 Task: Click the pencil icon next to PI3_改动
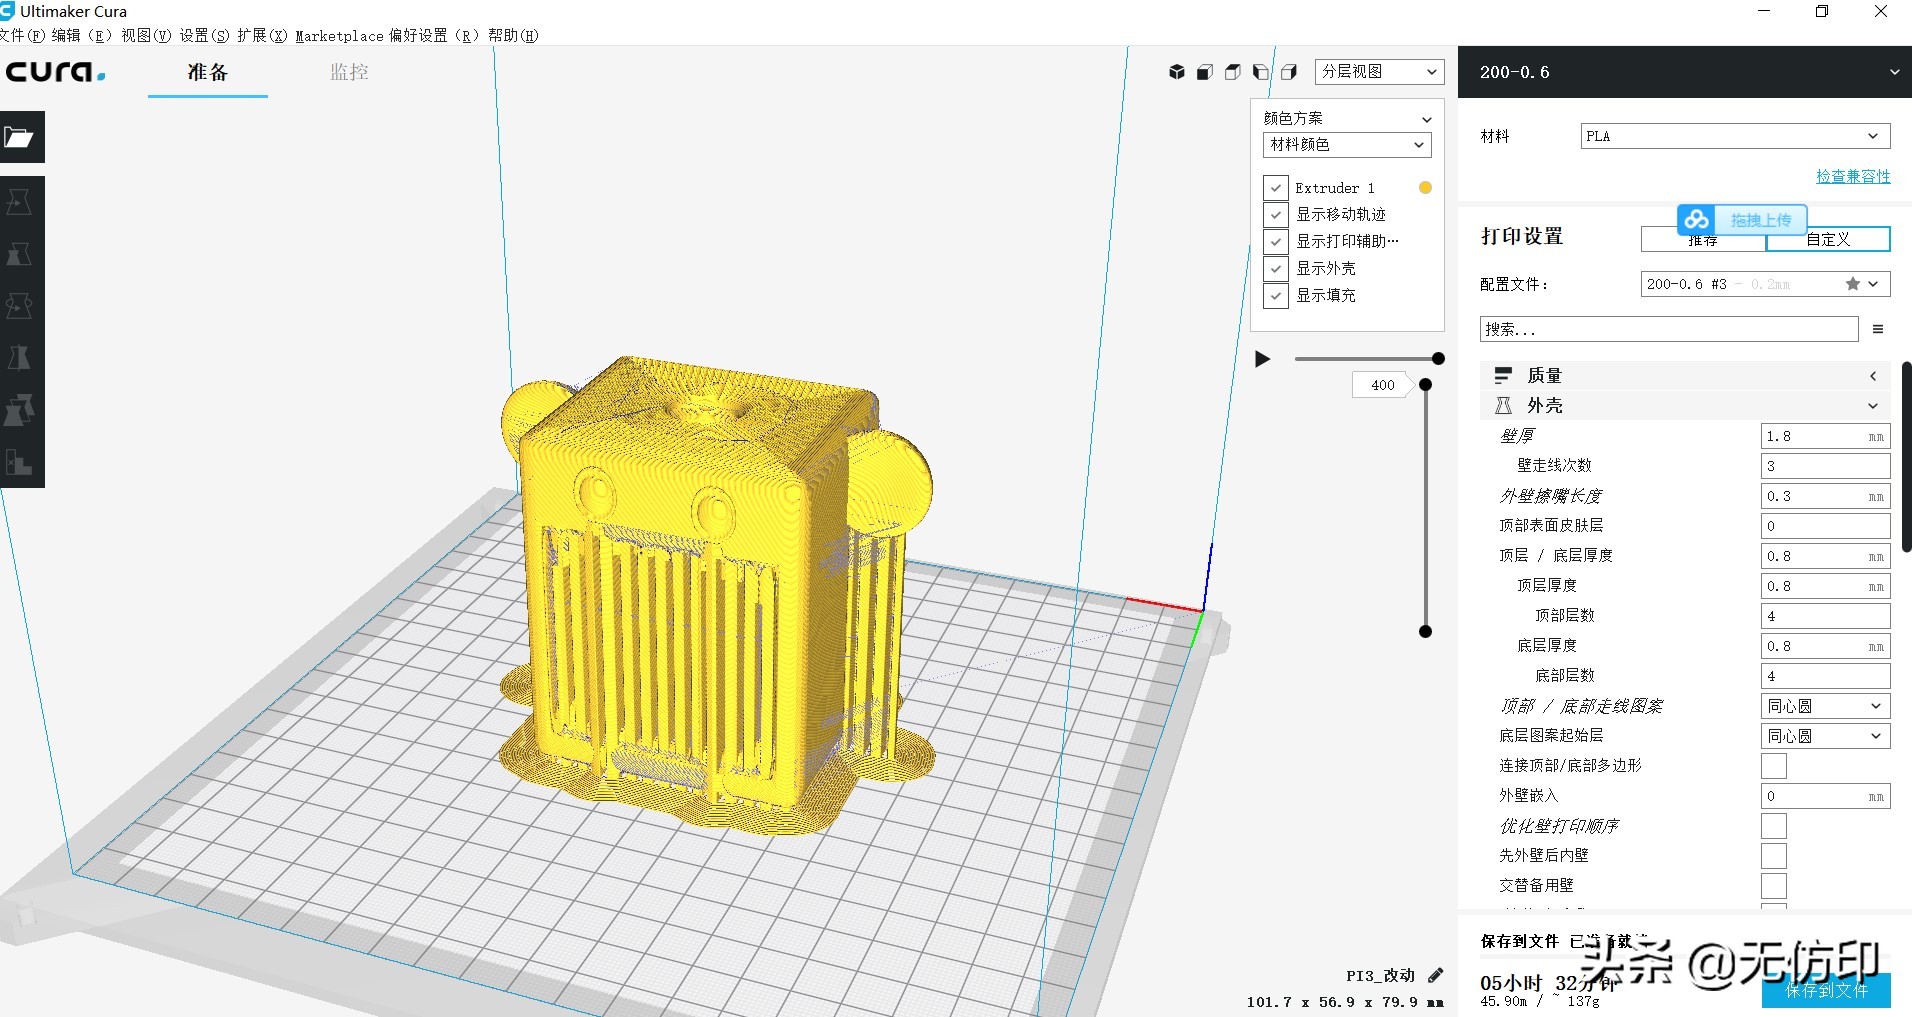click(1436, 975)
